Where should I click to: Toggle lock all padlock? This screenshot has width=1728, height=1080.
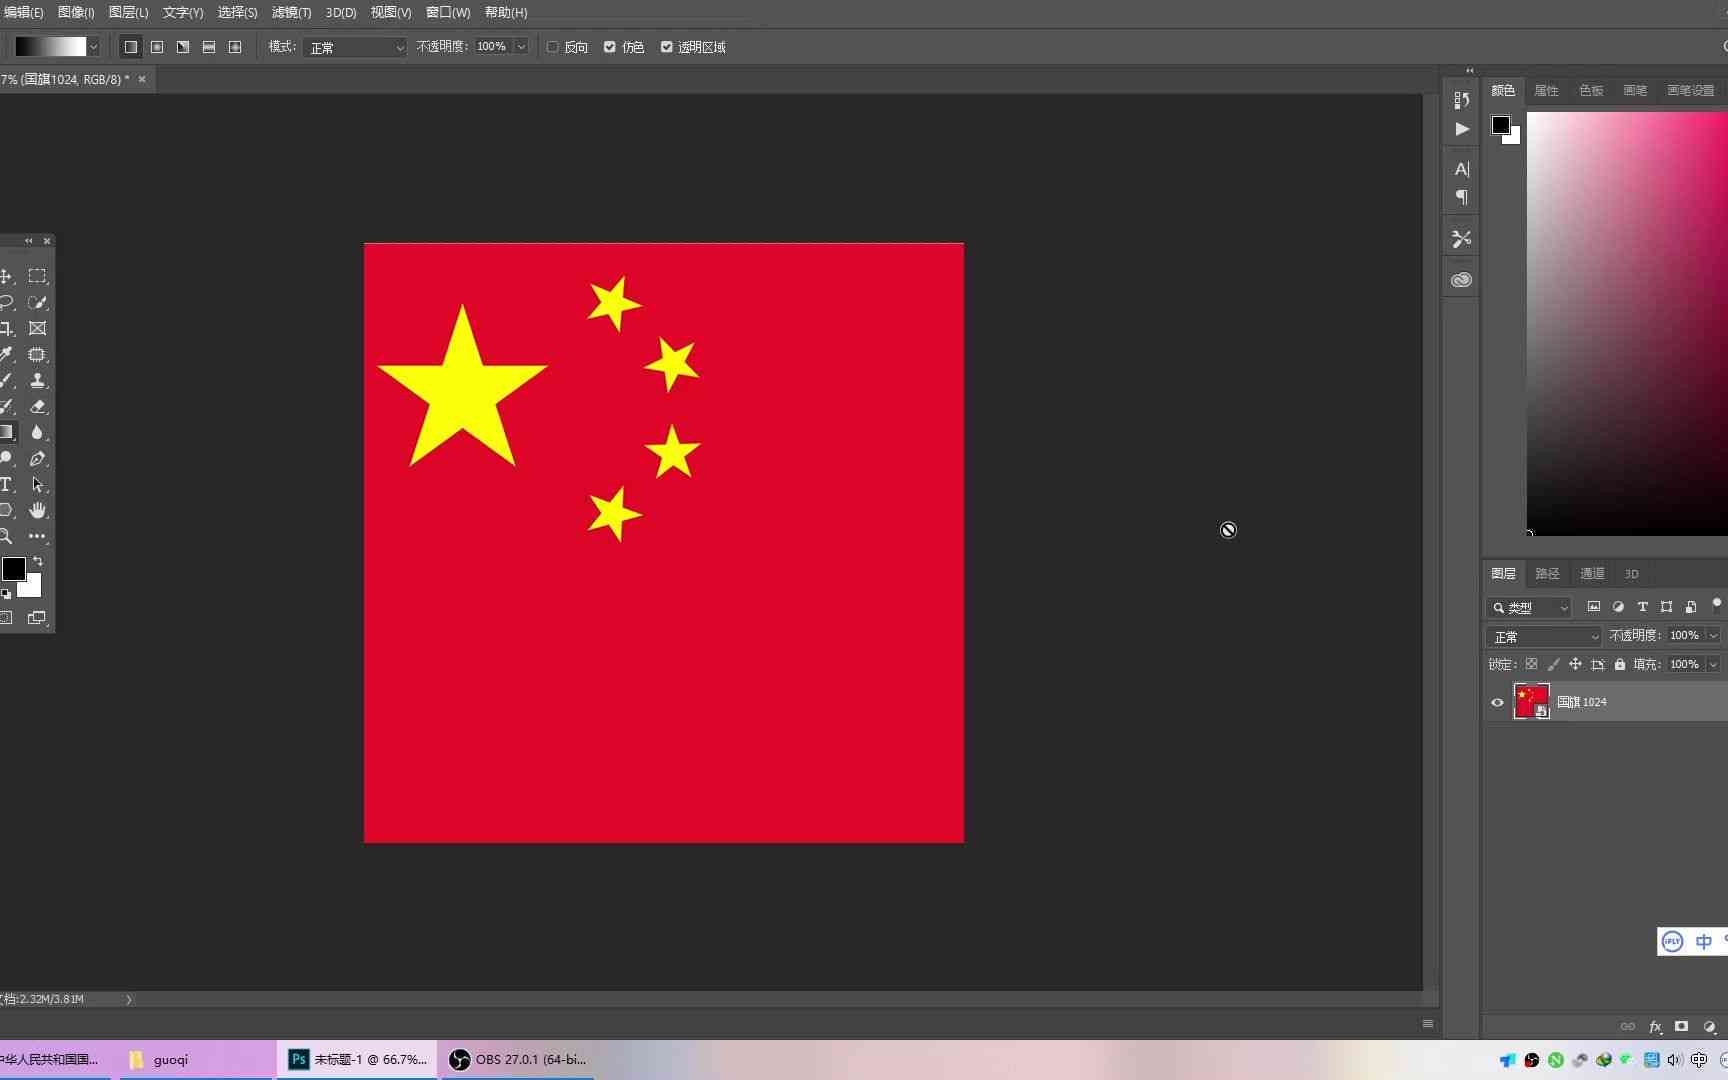coord(1620,664)
